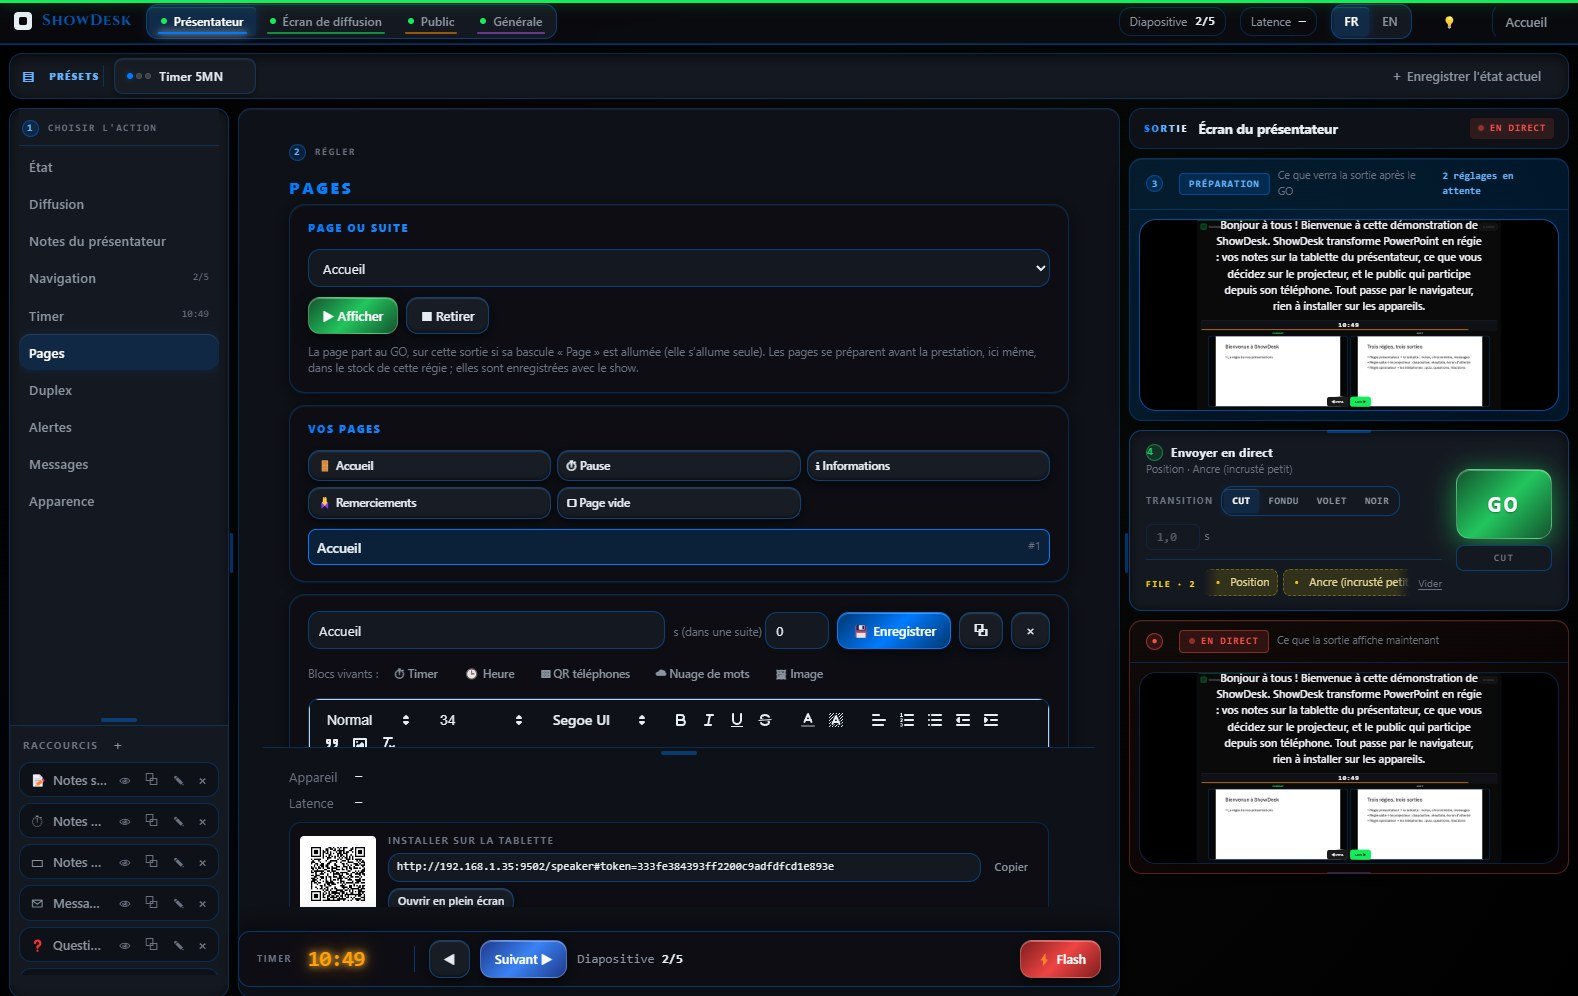Click Vider link in the file queue
This screenshot has height=996, width=1578.
(1430, 584)
